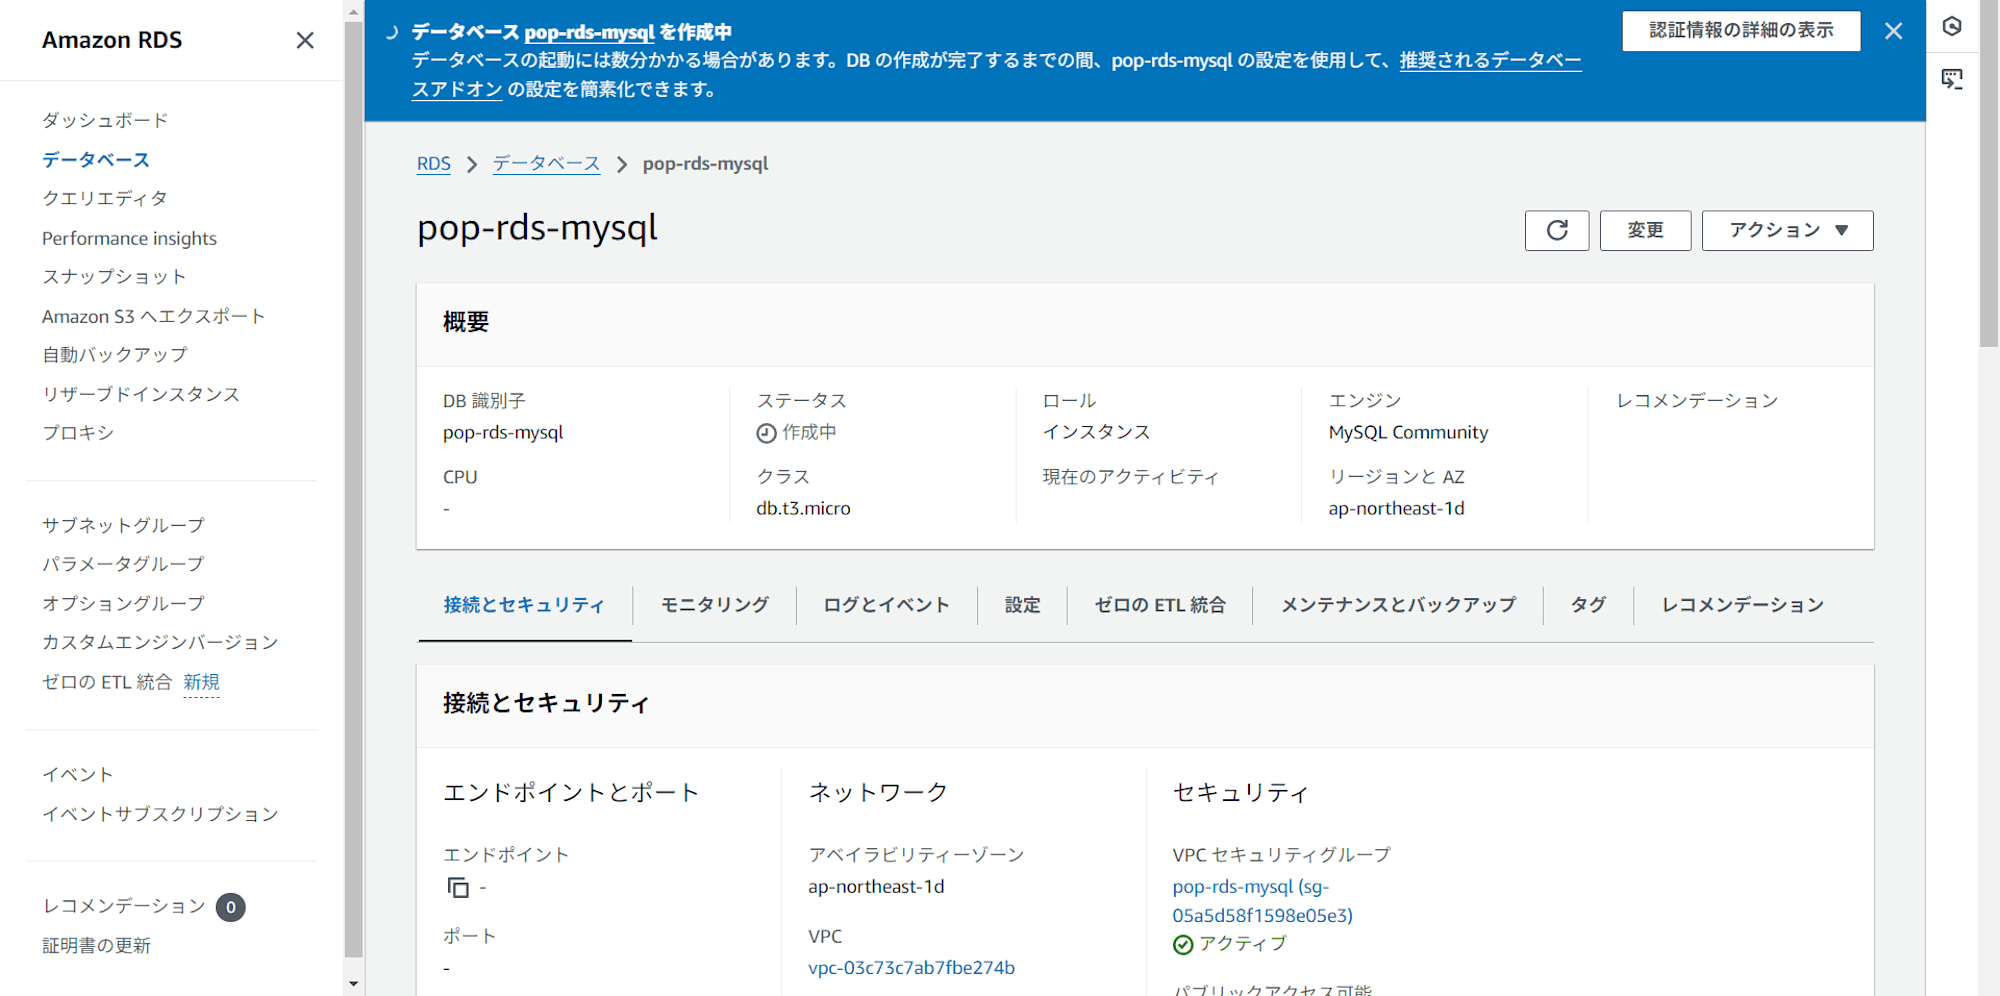Open オプショングループ in the sidebar

(123, 603)
